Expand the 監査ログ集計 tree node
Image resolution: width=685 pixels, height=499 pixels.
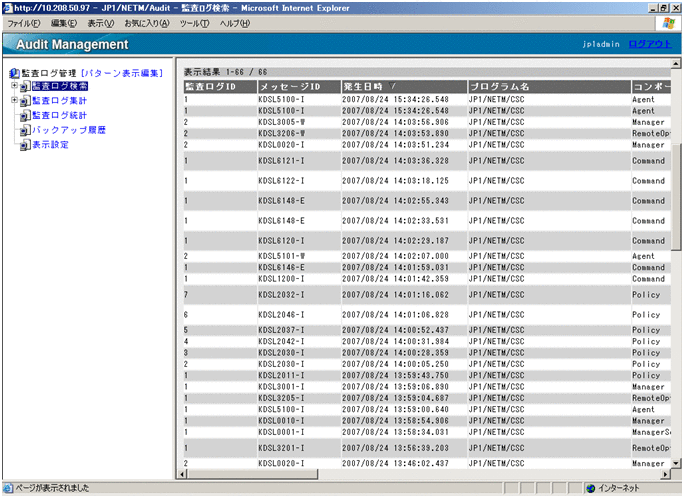14,101
